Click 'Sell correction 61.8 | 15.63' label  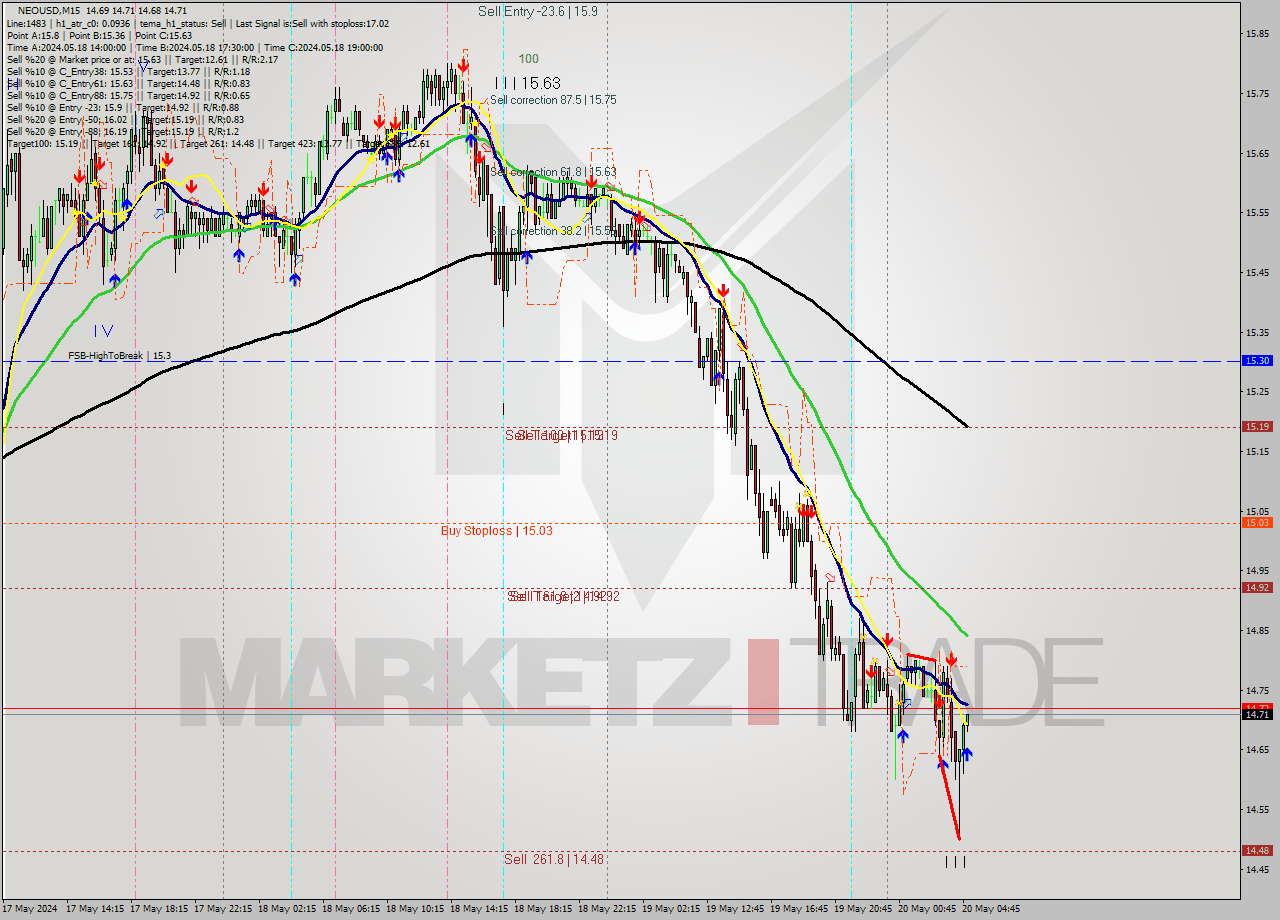coord(553,172)
